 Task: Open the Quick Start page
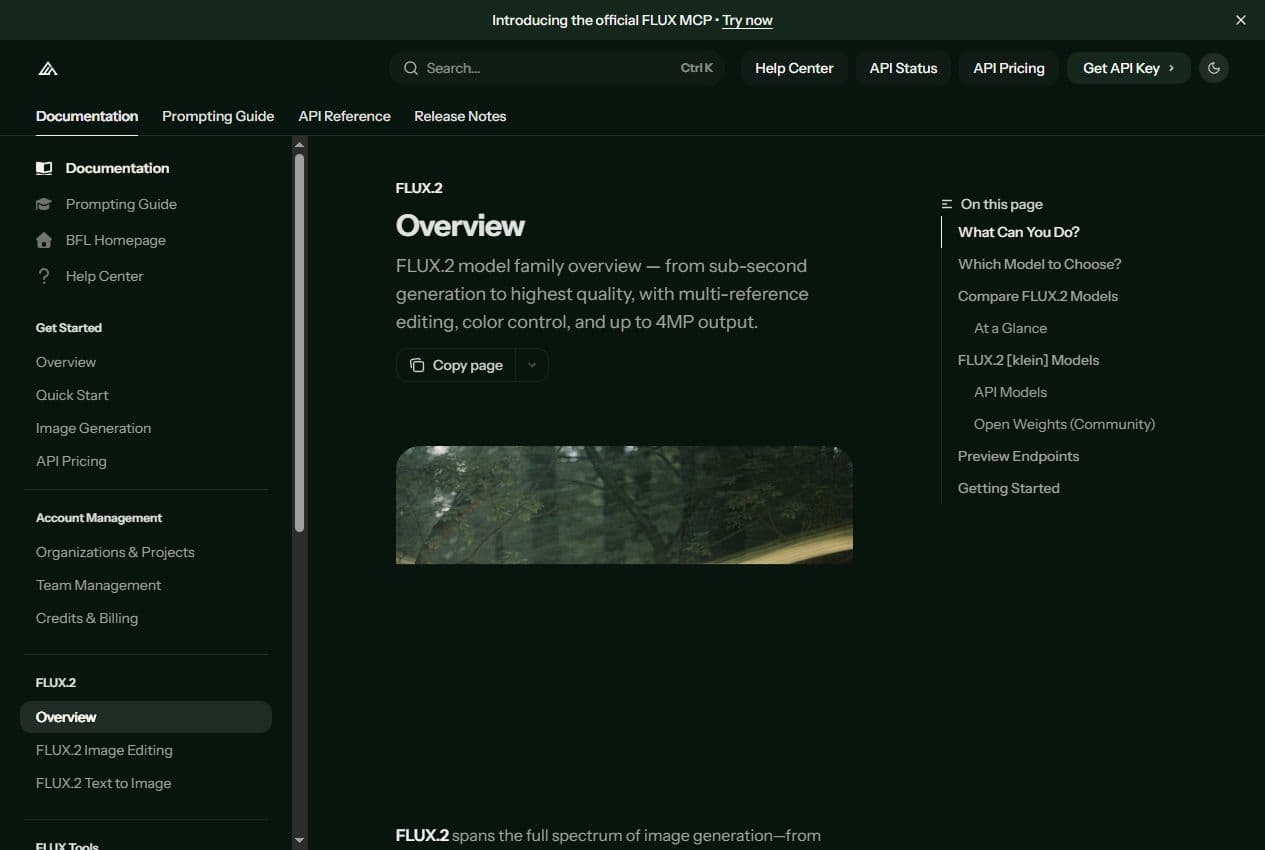click(x=72, y=395)
